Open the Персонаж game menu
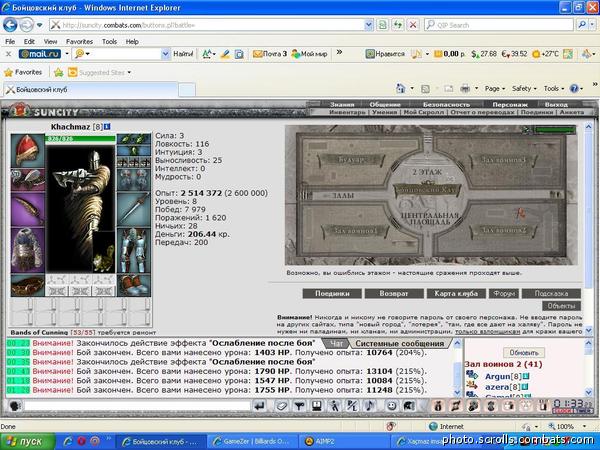 (510, 104)
